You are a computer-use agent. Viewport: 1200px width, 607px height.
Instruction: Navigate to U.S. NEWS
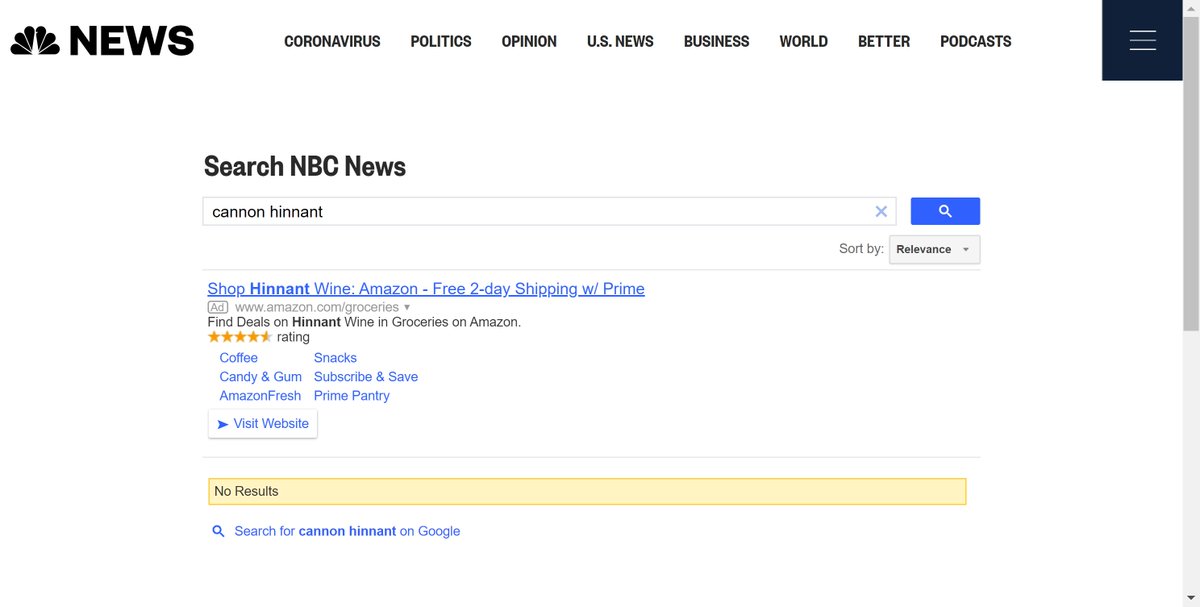click(x=620, y=41)
